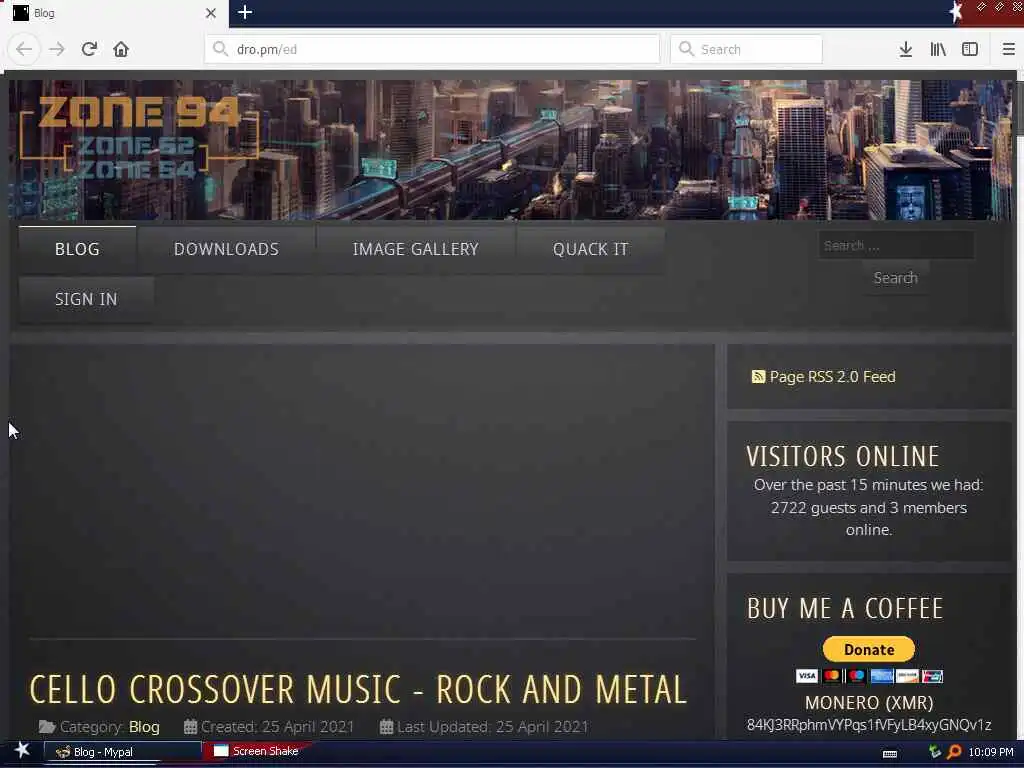Open the Cello Crossover Music article title
The width and height of the screenshot is (1024, 768).
tap(359, 690)
